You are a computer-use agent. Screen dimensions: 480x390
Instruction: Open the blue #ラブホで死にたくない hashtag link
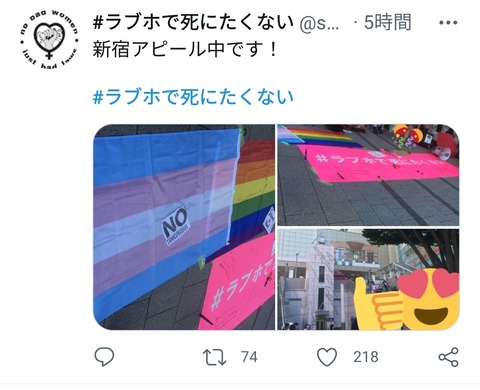click(193, 97)
